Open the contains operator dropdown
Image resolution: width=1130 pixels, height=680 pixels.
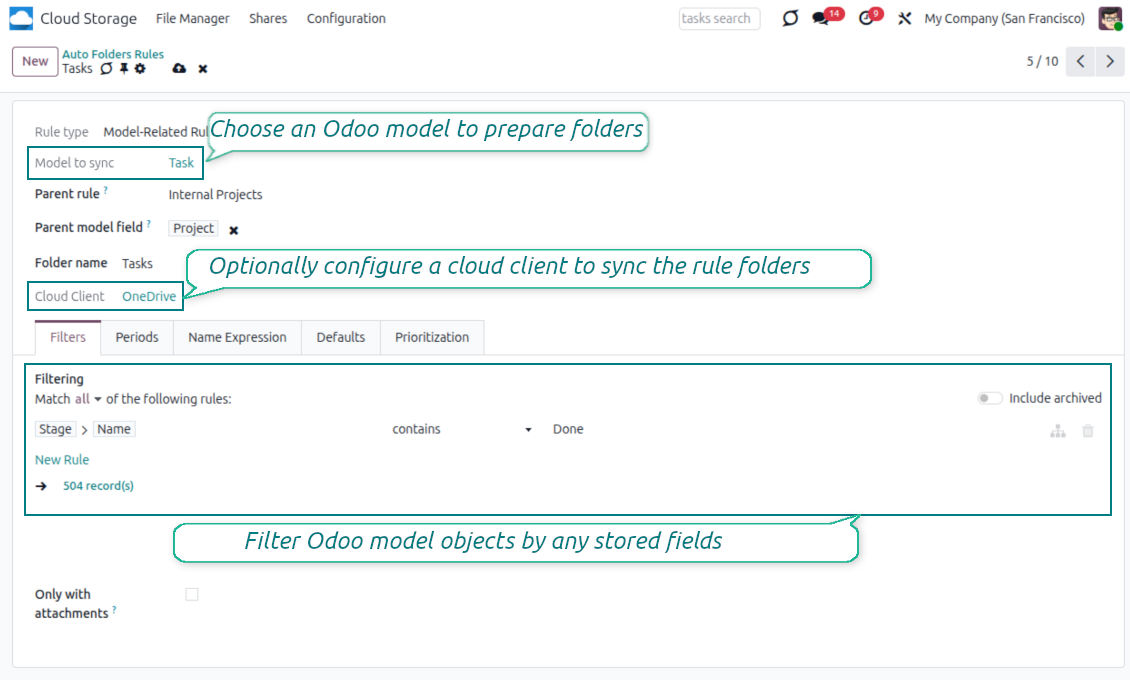tap(462, 429)
